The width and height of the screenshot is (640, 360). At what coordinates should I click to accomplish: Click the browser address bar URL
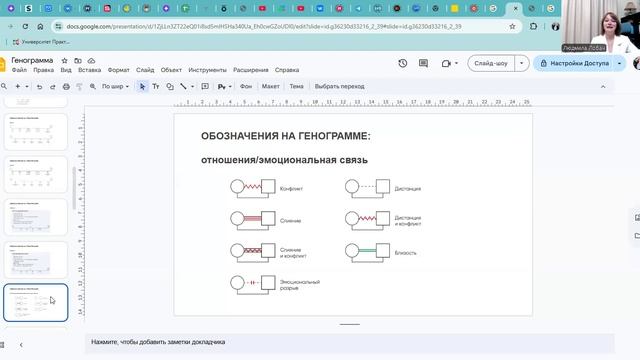264,27
